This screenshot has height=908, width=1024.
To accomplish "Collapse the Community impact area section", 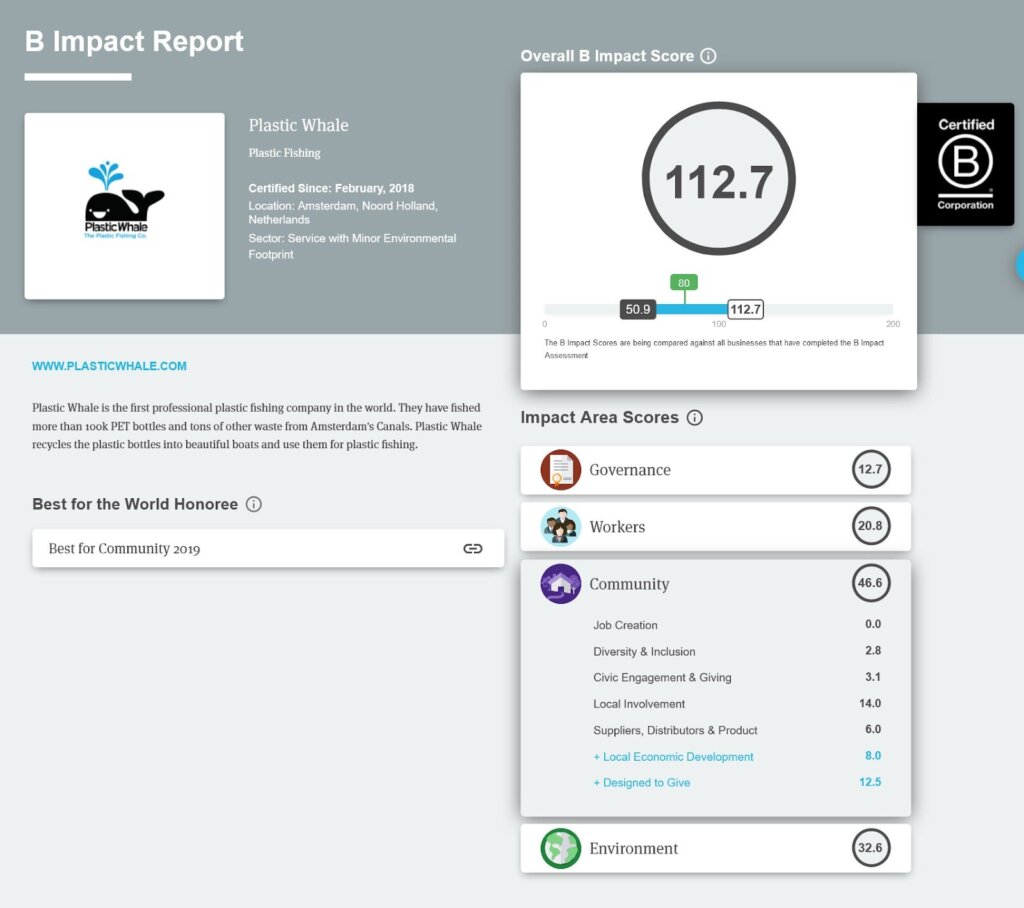I will [716, 583].
